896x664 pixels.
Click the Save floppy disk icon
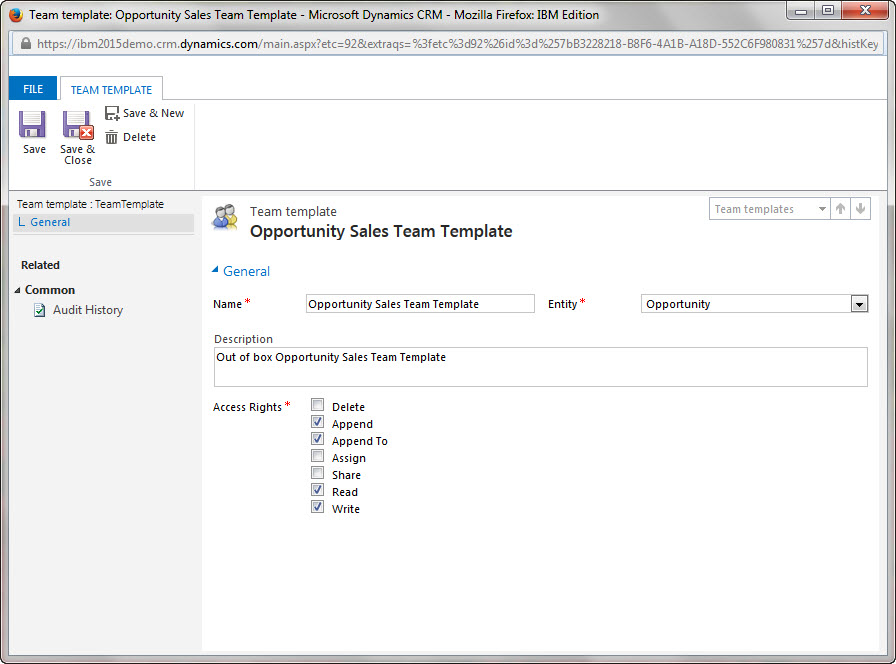click(33, 124)
